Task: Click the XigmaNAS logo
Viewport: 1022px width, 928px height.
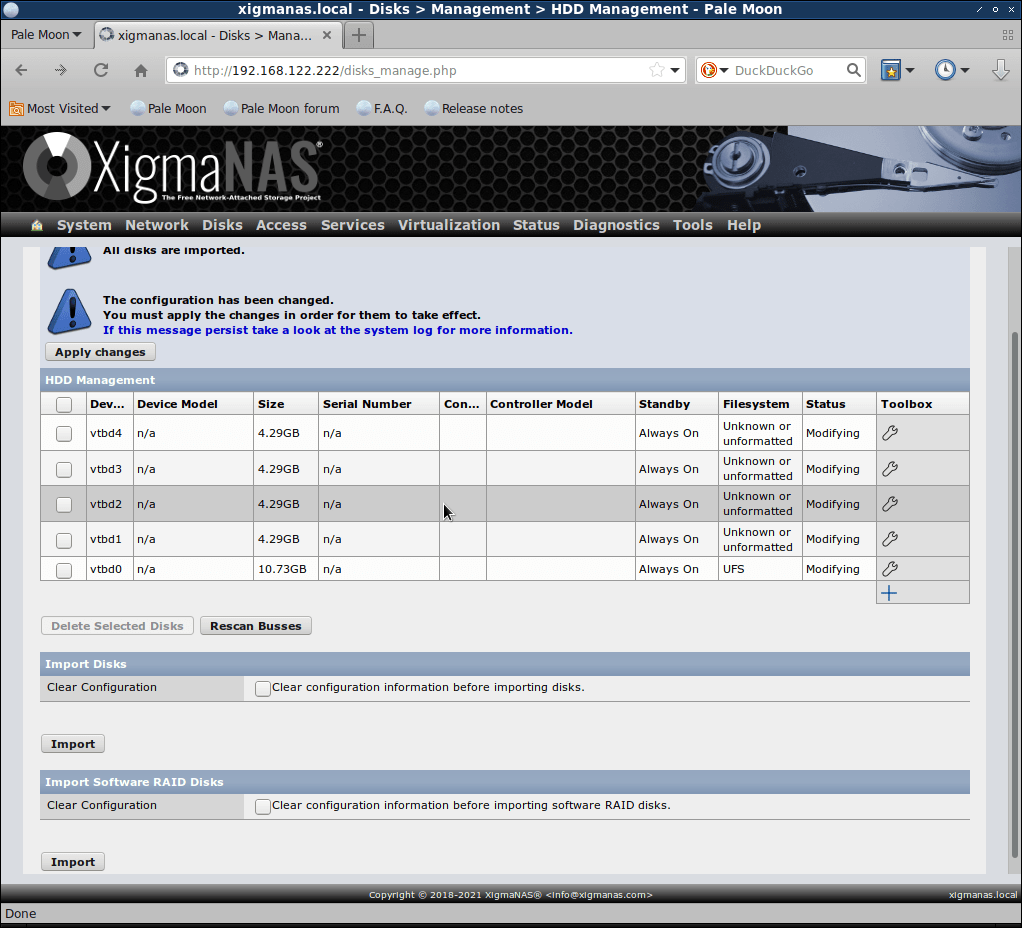Action: click(x=173, y=167)
